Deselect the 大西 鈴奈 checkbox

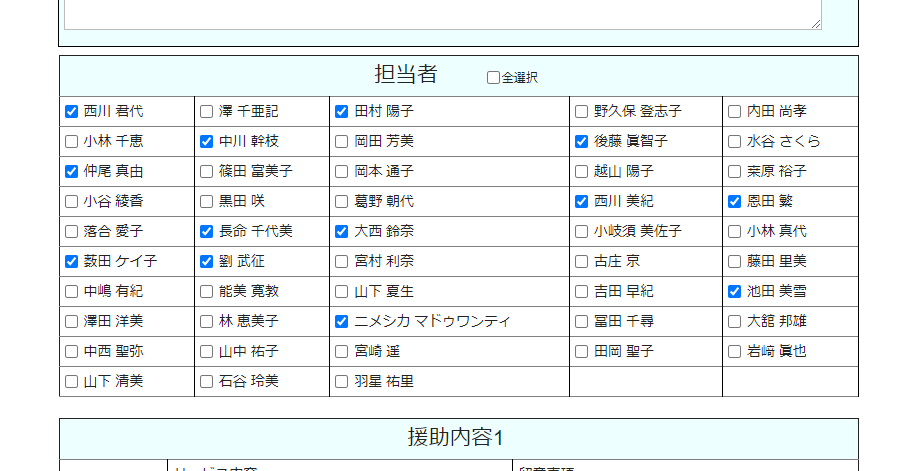[x=341, y=232]
